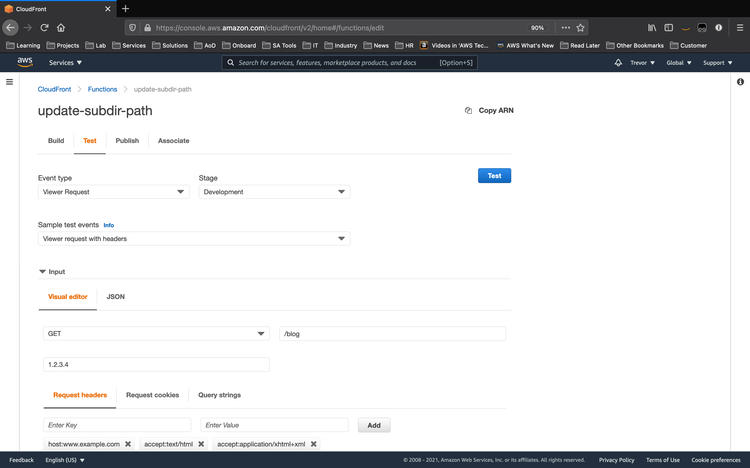Go to the browser home page icon
Screen dimensions: 750x468
pyautogui.click(x=61, y=28)
